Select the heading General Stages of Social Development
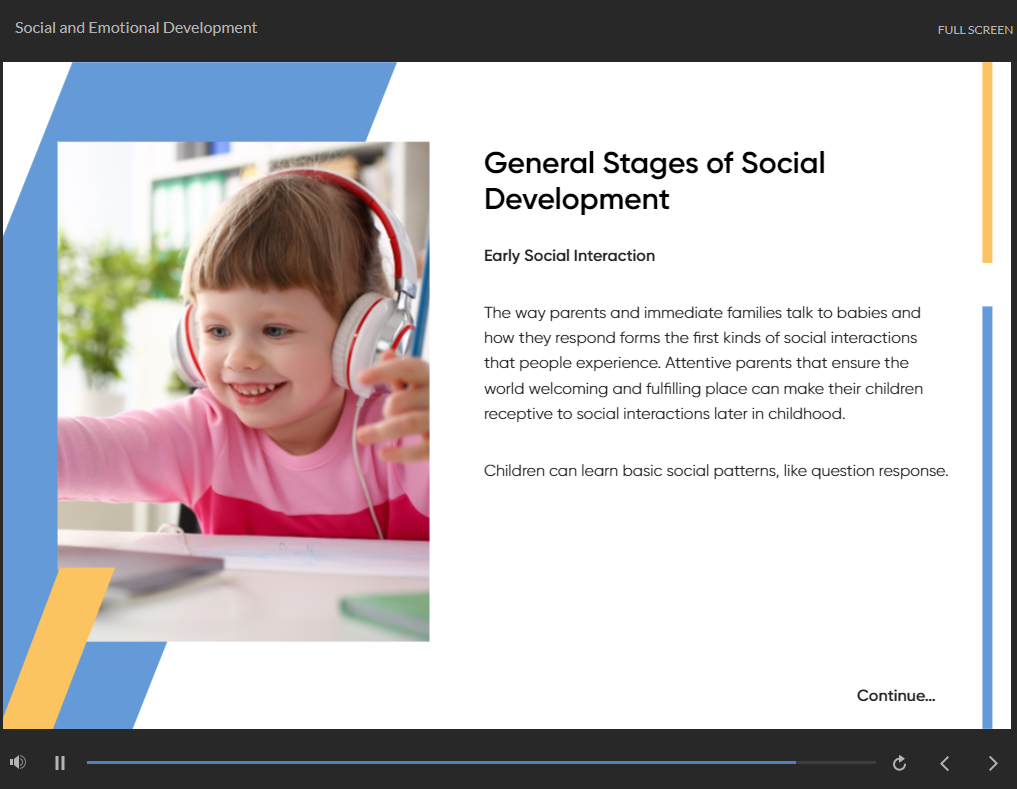Image resolution: width=1017 pixels, height=789 pixels. click(654, 180)
